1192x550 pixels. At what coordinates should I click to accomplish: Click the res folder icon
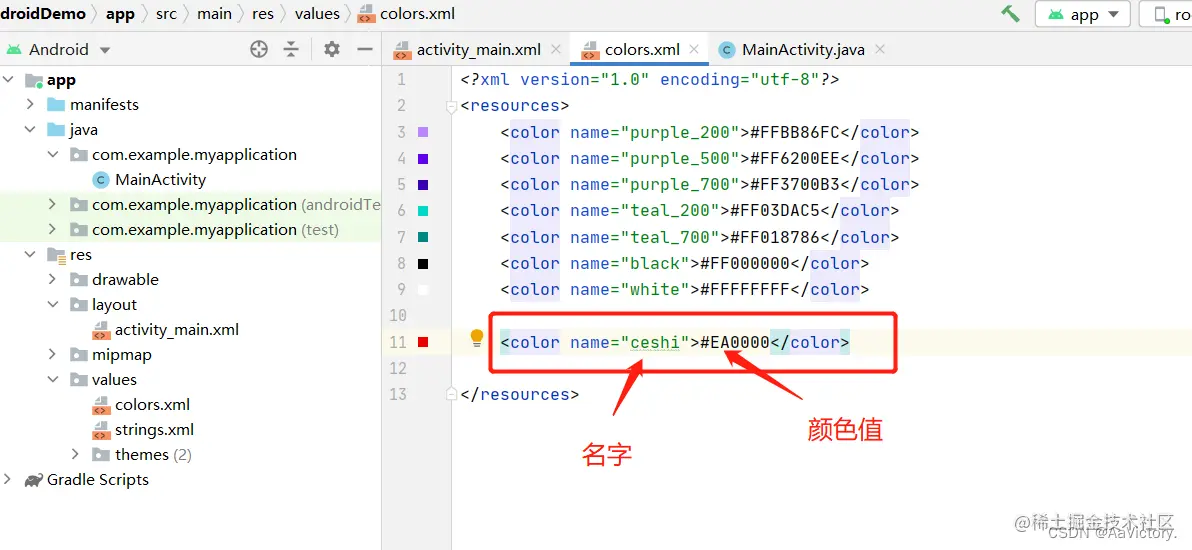click(56, 254)
